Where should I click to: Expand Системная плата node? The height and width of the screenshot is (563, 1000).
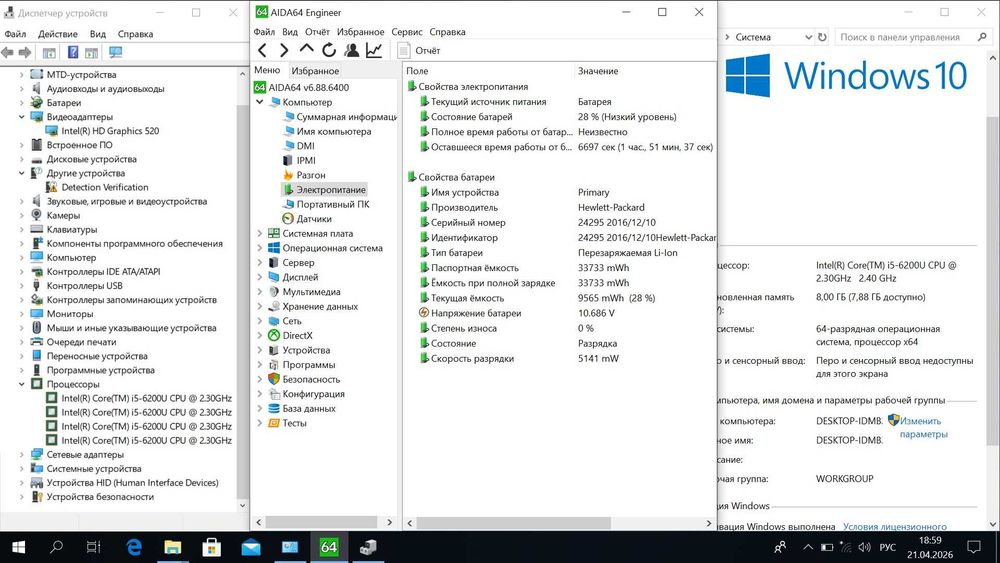[260, 234]
